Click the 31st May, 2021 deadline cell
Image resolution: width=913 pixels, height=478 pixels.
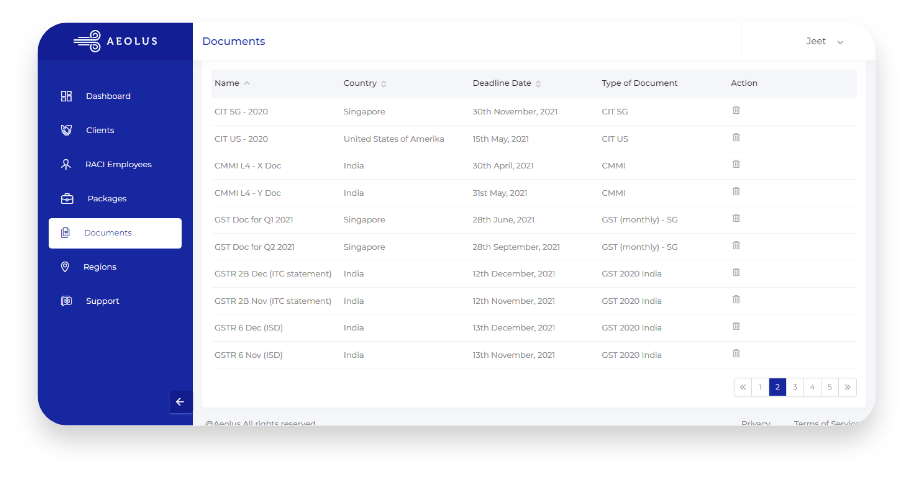[x=500, y=193]
